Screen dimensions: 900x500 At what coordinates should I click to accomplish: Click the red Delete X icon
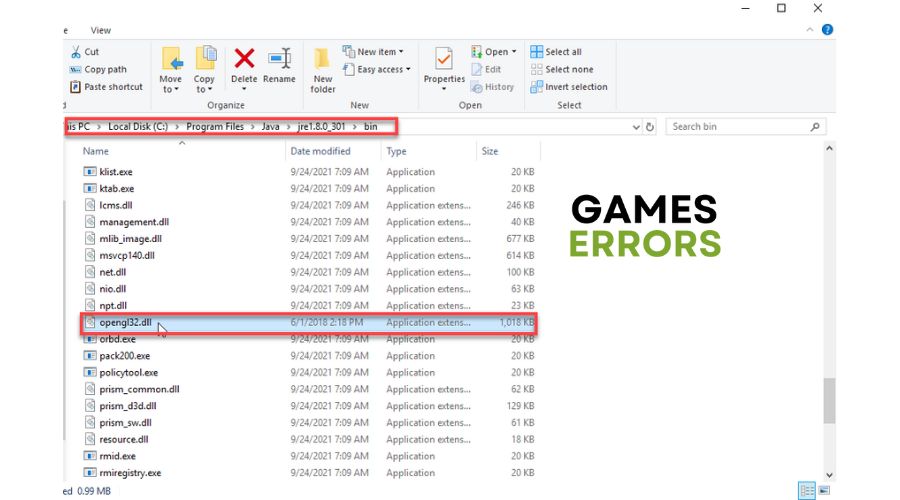[244, 58]
